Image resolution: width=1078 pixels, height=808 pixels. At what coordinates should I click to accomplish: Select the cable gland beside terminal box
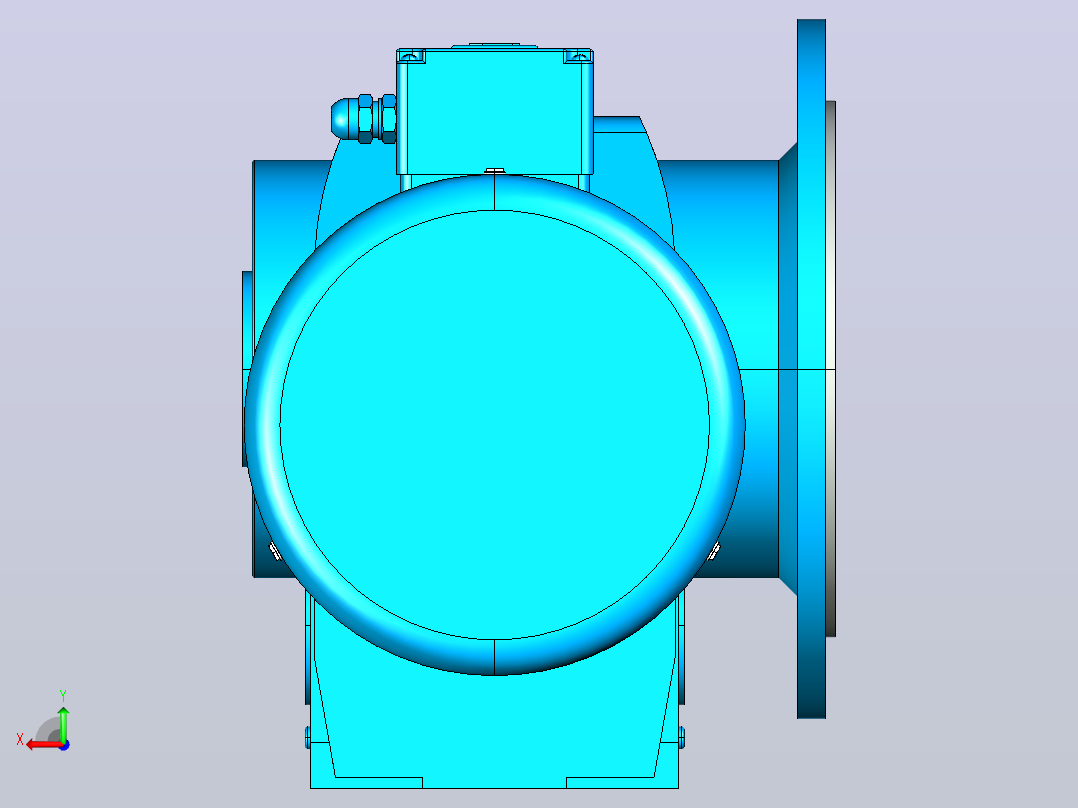(363, 118)
